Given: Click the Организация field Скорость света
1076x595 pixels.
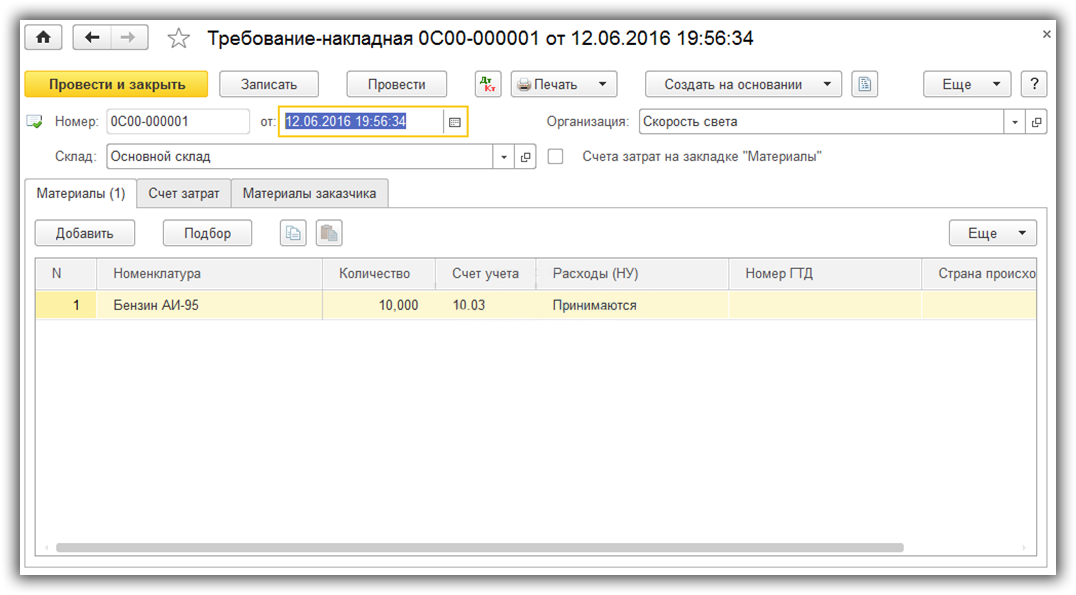Looking at the screenshot, I should (x=821, y=122).
